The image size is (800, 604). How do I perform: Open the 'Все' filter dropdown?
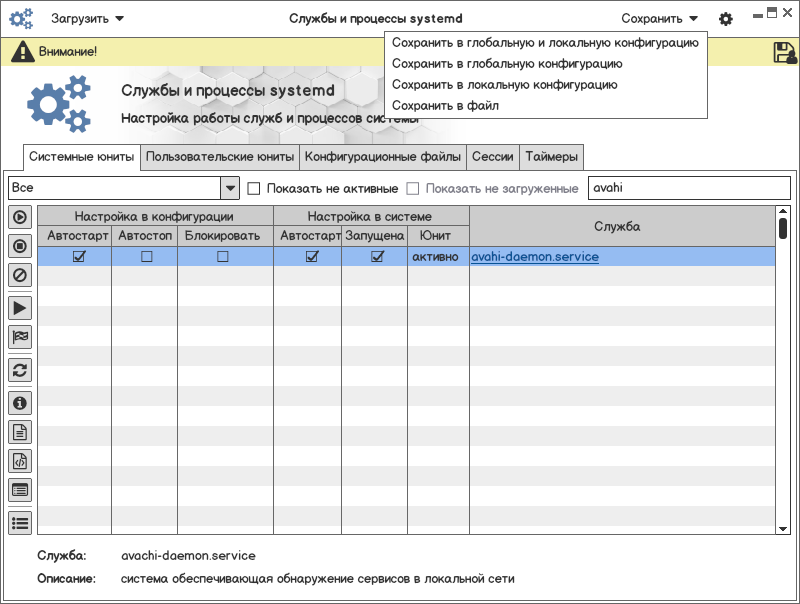click(x=229, y=188)
